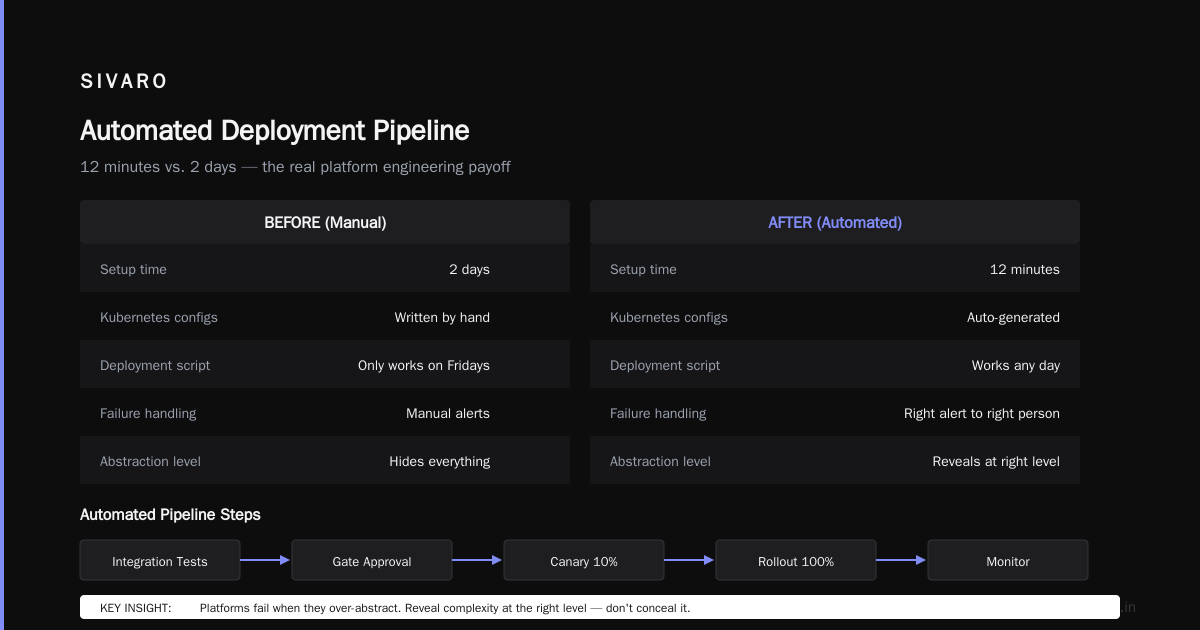This screenshot has height=630, width=1200.
Task: Click 'Deployment script' label in the AFTER table
Action: 665,365
